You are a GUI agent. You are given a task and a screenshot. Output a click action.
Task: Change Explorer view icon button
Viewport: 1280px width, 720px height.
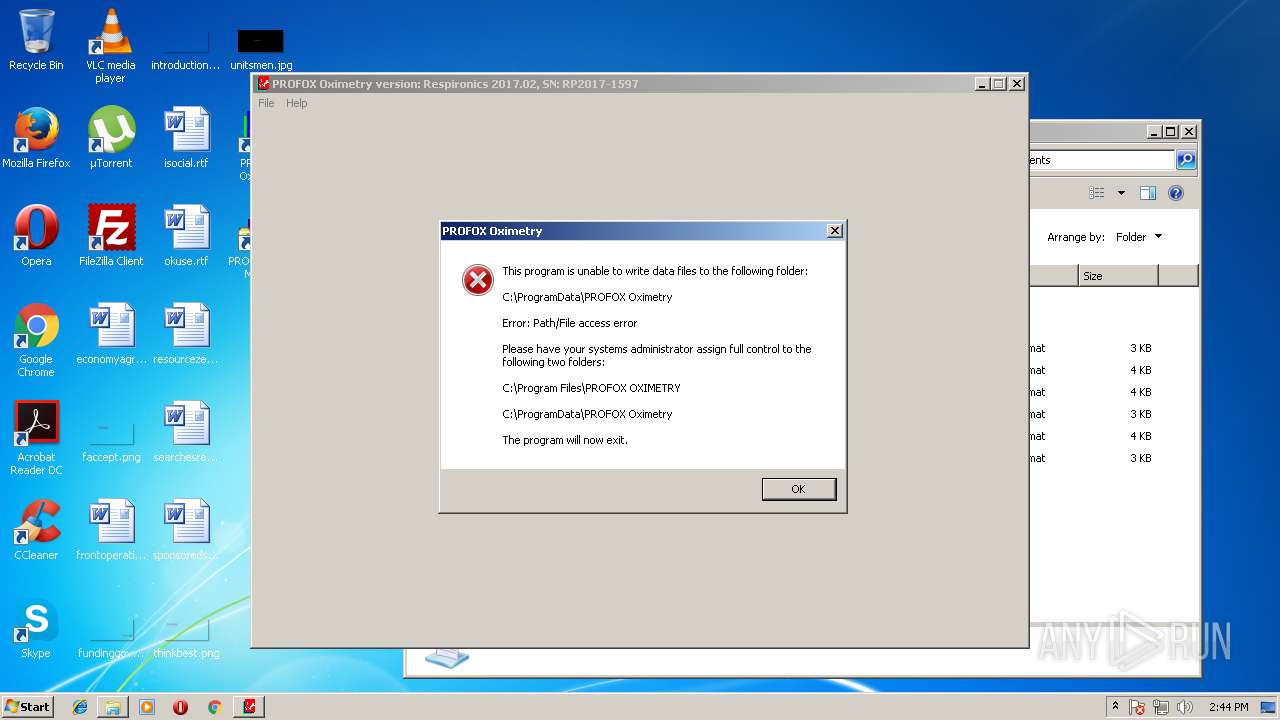(1097, 193)
